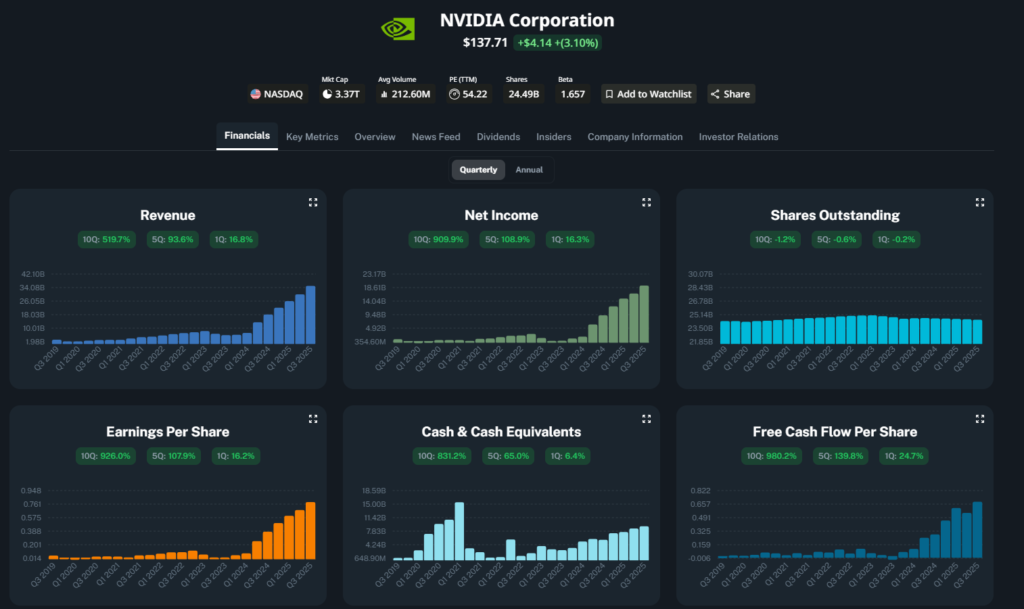This screenshot has width=1024, height=609.
Task: Click the PE (TTM) gauge icon
Action: pos(454,94)
